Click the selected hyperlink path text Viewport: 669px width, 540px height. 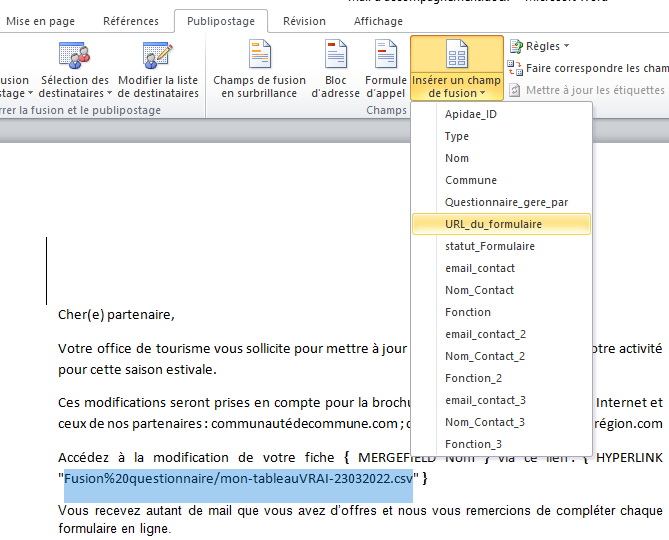(x=239, y=479)
